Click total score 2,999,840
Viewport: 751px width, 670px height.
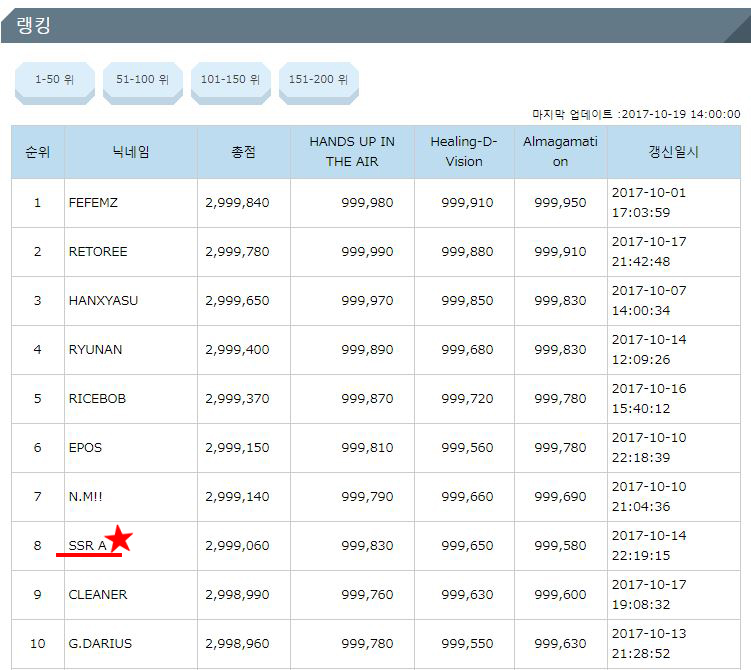pyautogui.click(x=238, y=203)
